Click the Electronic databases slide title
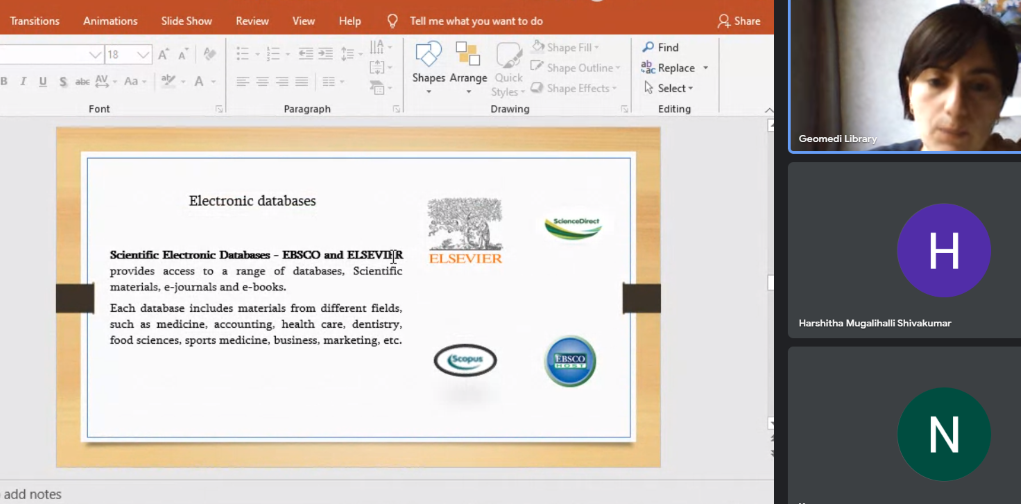 tap(252, 201)
